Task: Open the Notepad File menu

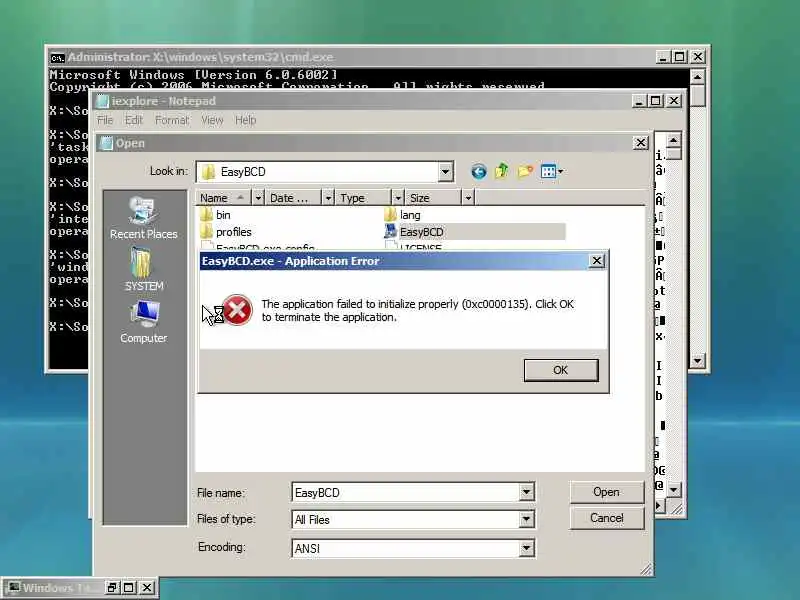Action: (105, 120)
